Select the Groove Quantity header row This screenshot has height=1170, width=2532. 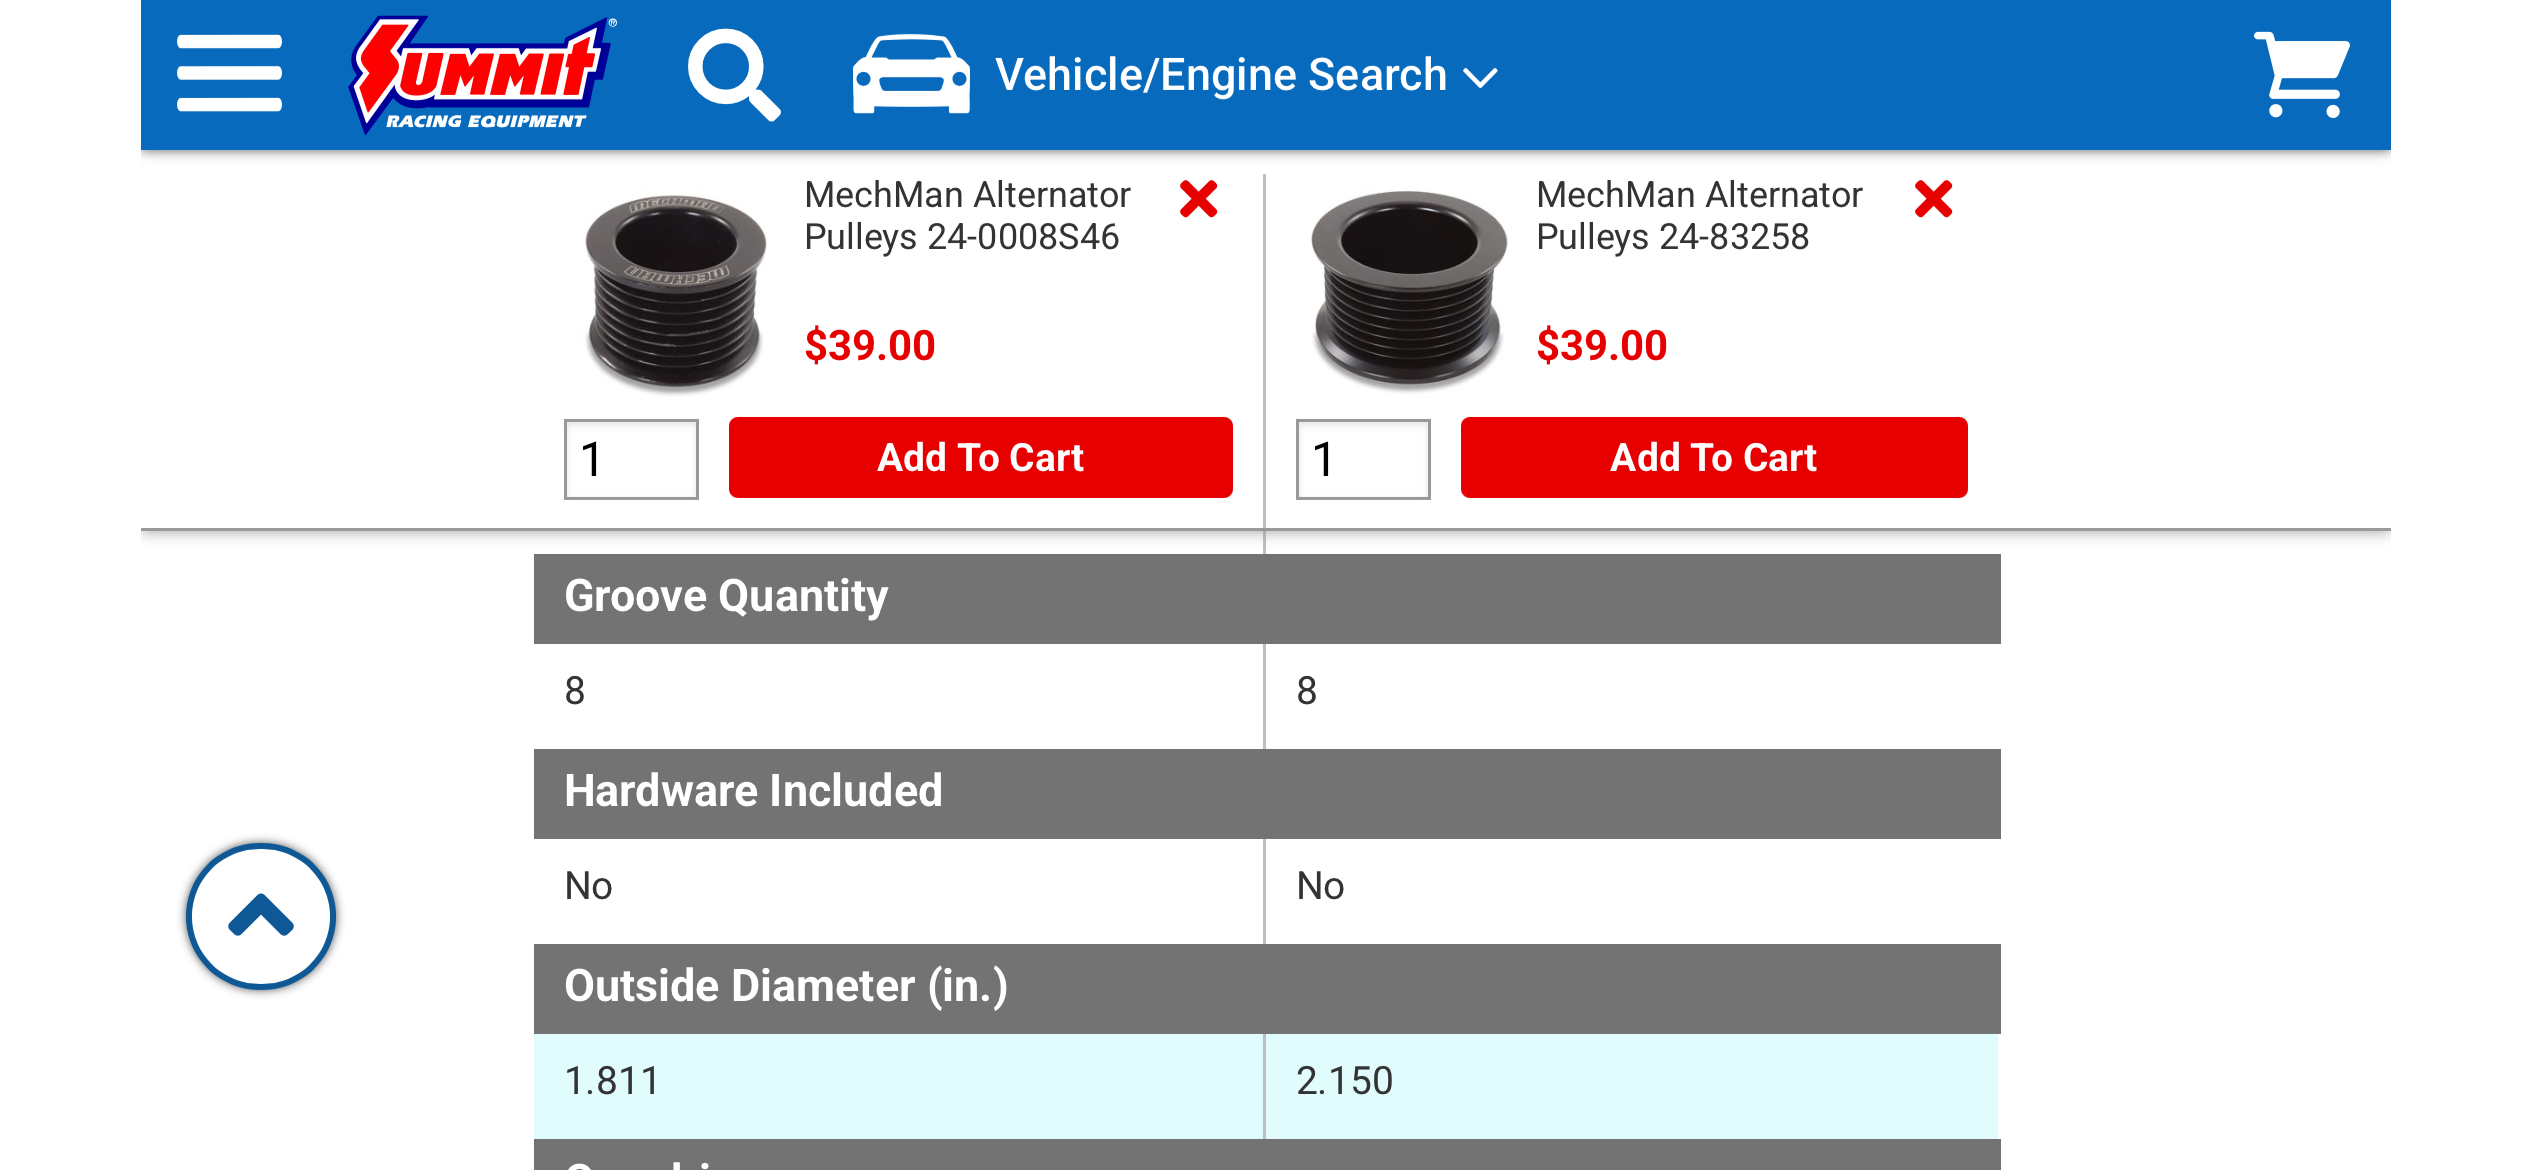coord(1267,598)
